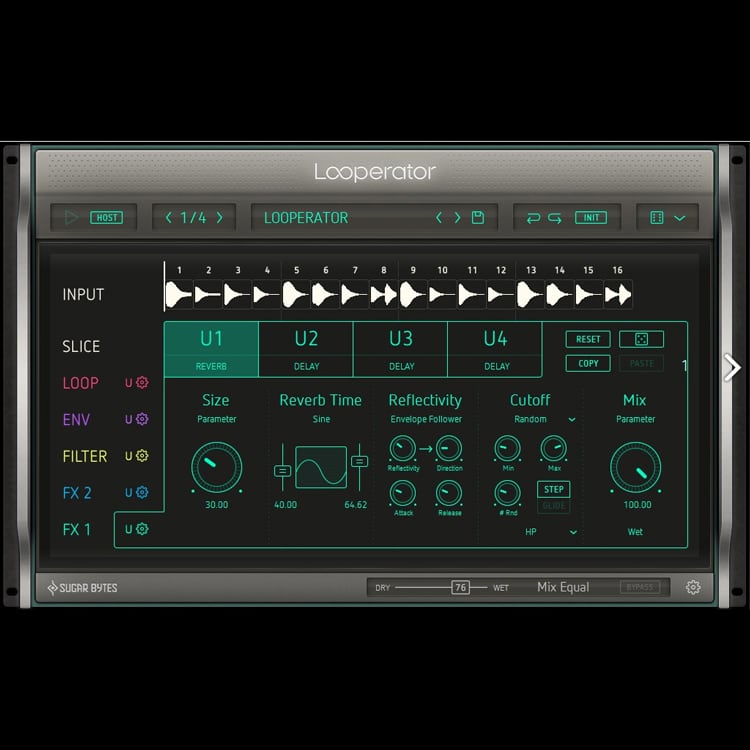Screen dimensions: 750x750
Task: Click the Wet mix mode label
Action: tap(635, 532)
